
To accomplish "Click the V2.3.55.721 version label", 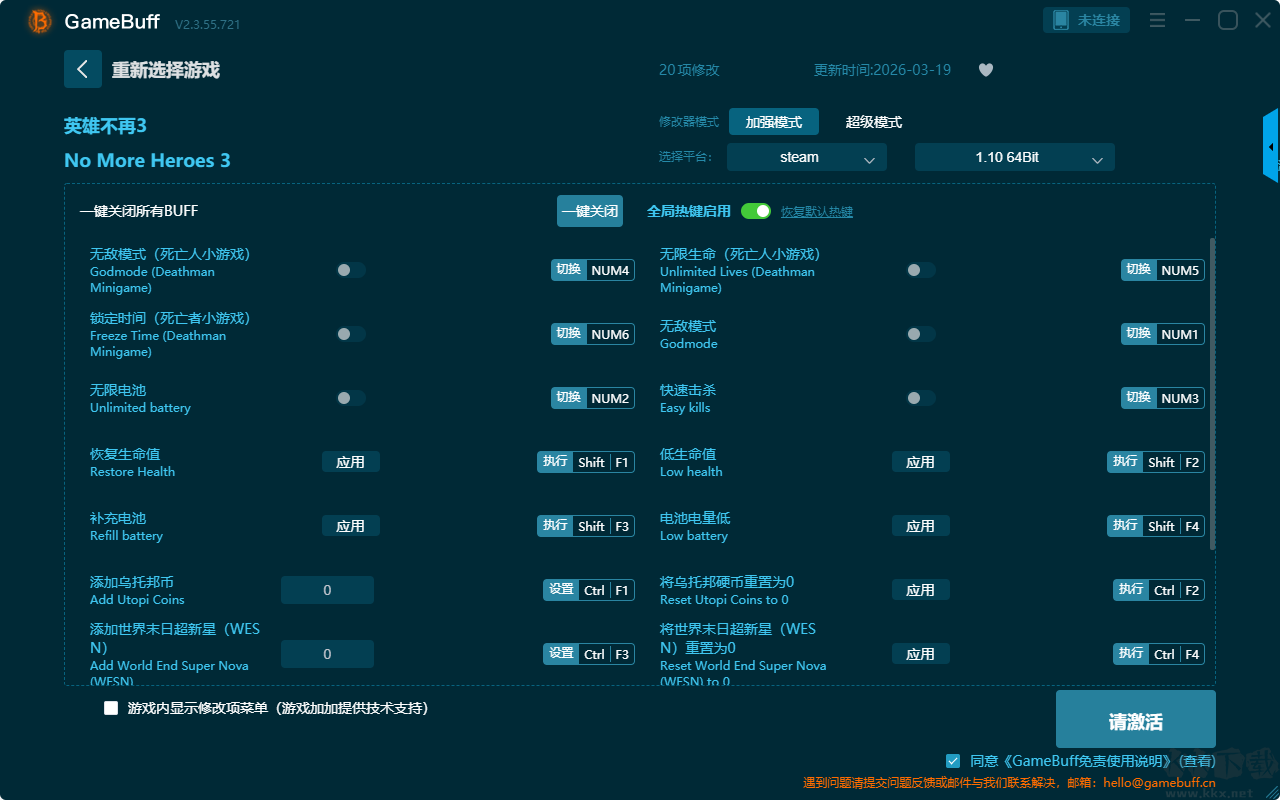I will [x=208, y=24].
